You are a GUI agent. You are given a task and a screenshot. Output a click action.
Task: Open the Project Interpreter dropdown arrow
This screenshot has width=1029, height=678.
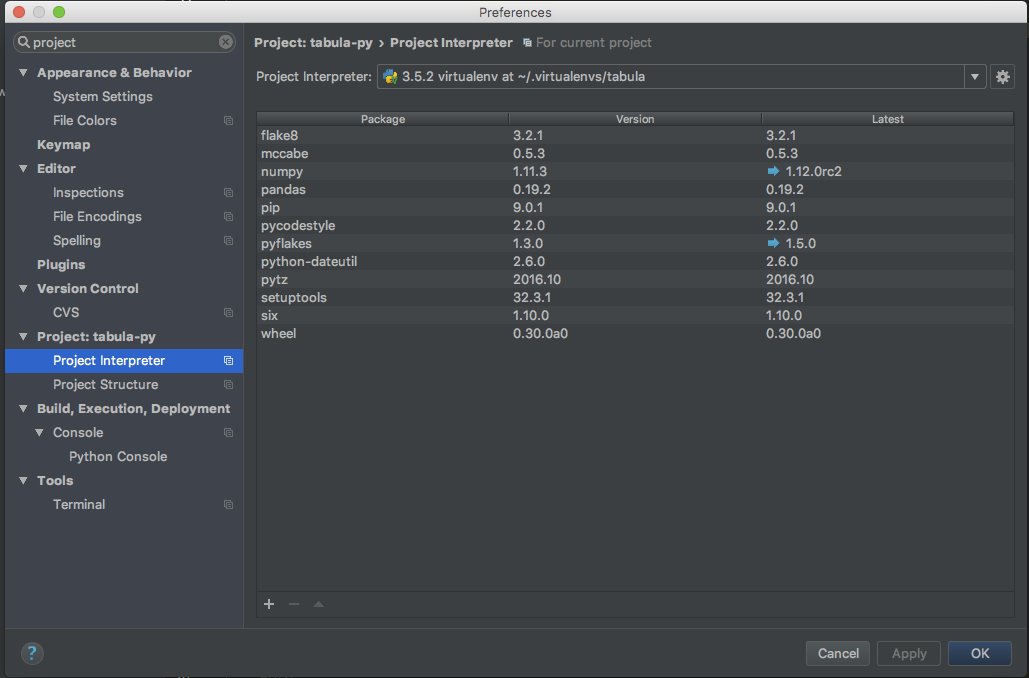[975, 76]
